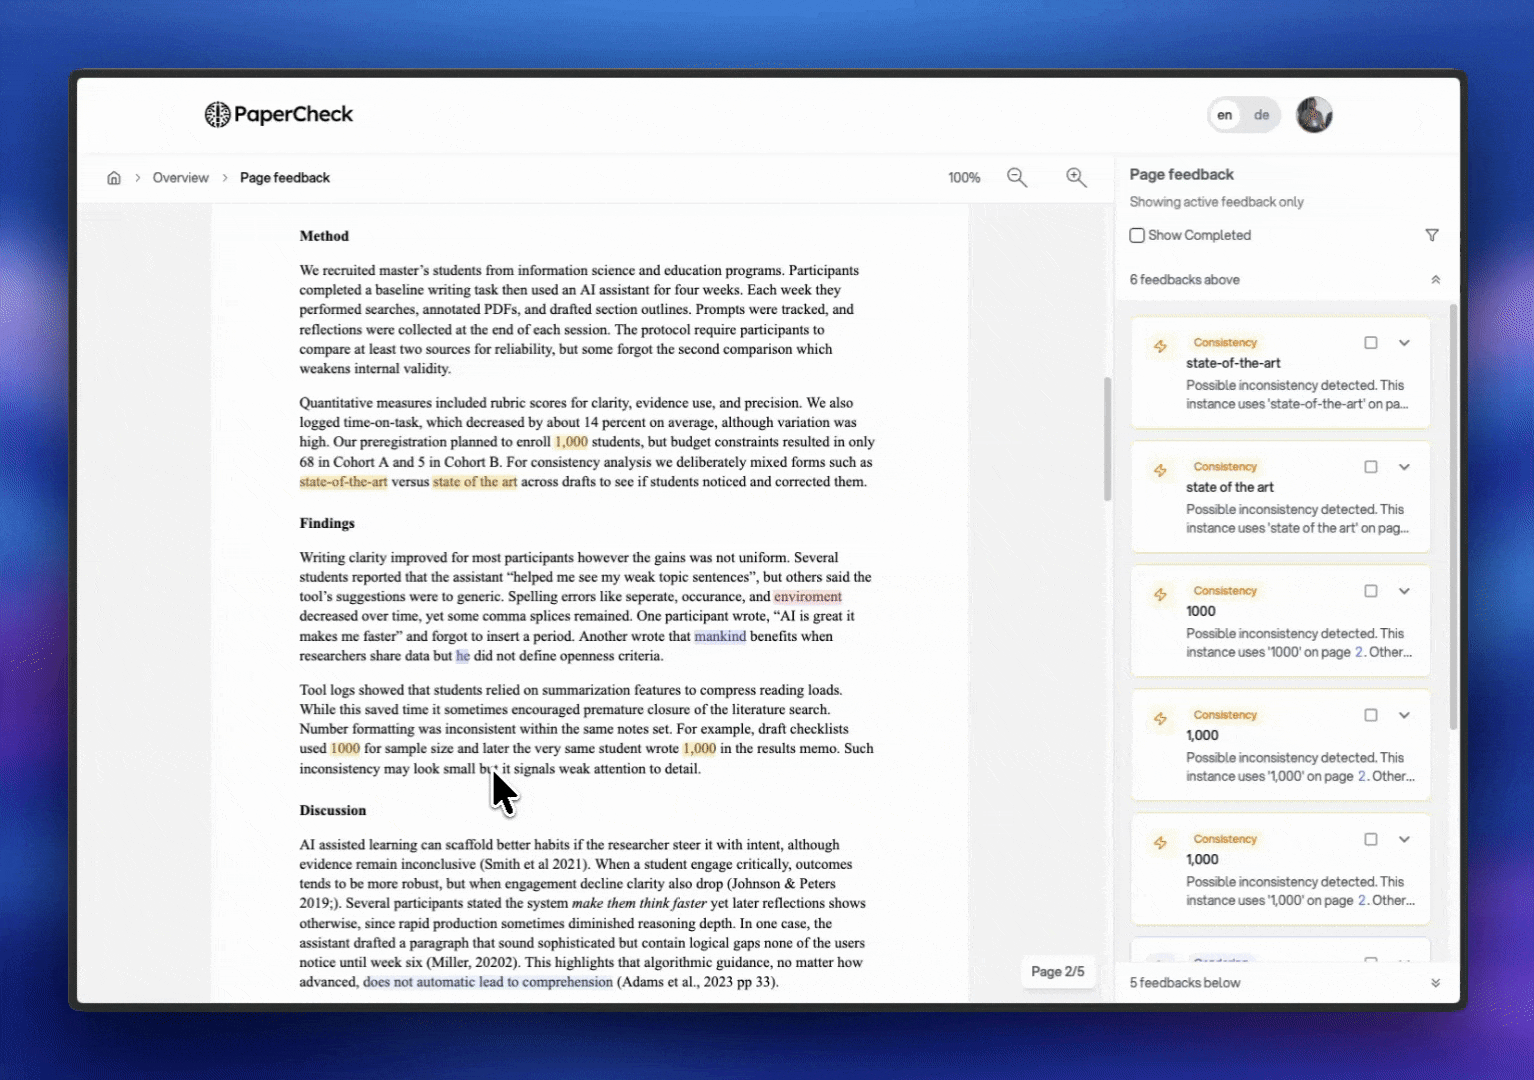
Task: Tick the checkbox on the state-of-the-art card
Action: [1371, 343]
